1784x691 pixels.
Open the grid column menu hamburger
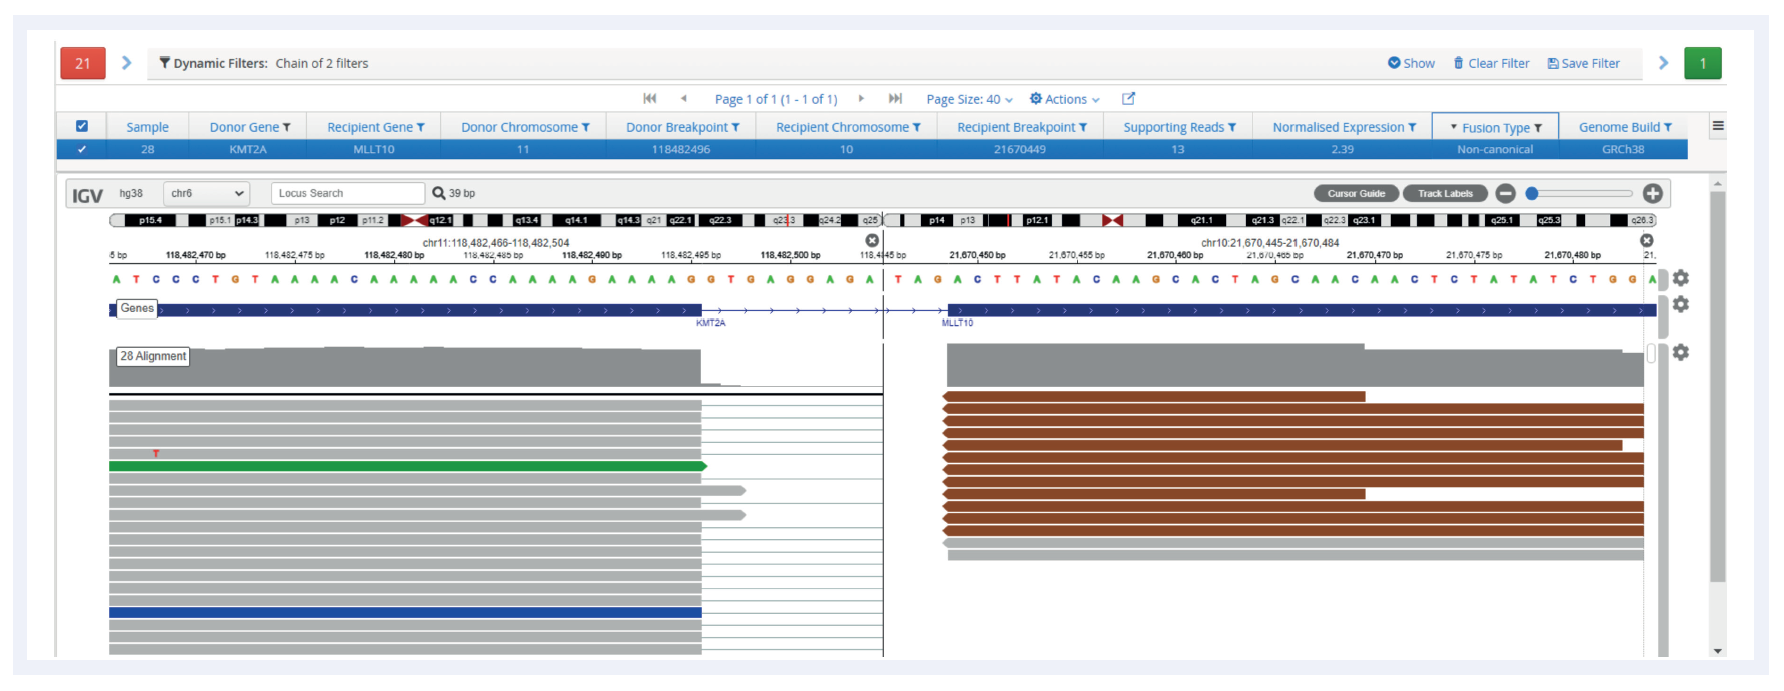pyautogui.click(x=1718, y=126)
